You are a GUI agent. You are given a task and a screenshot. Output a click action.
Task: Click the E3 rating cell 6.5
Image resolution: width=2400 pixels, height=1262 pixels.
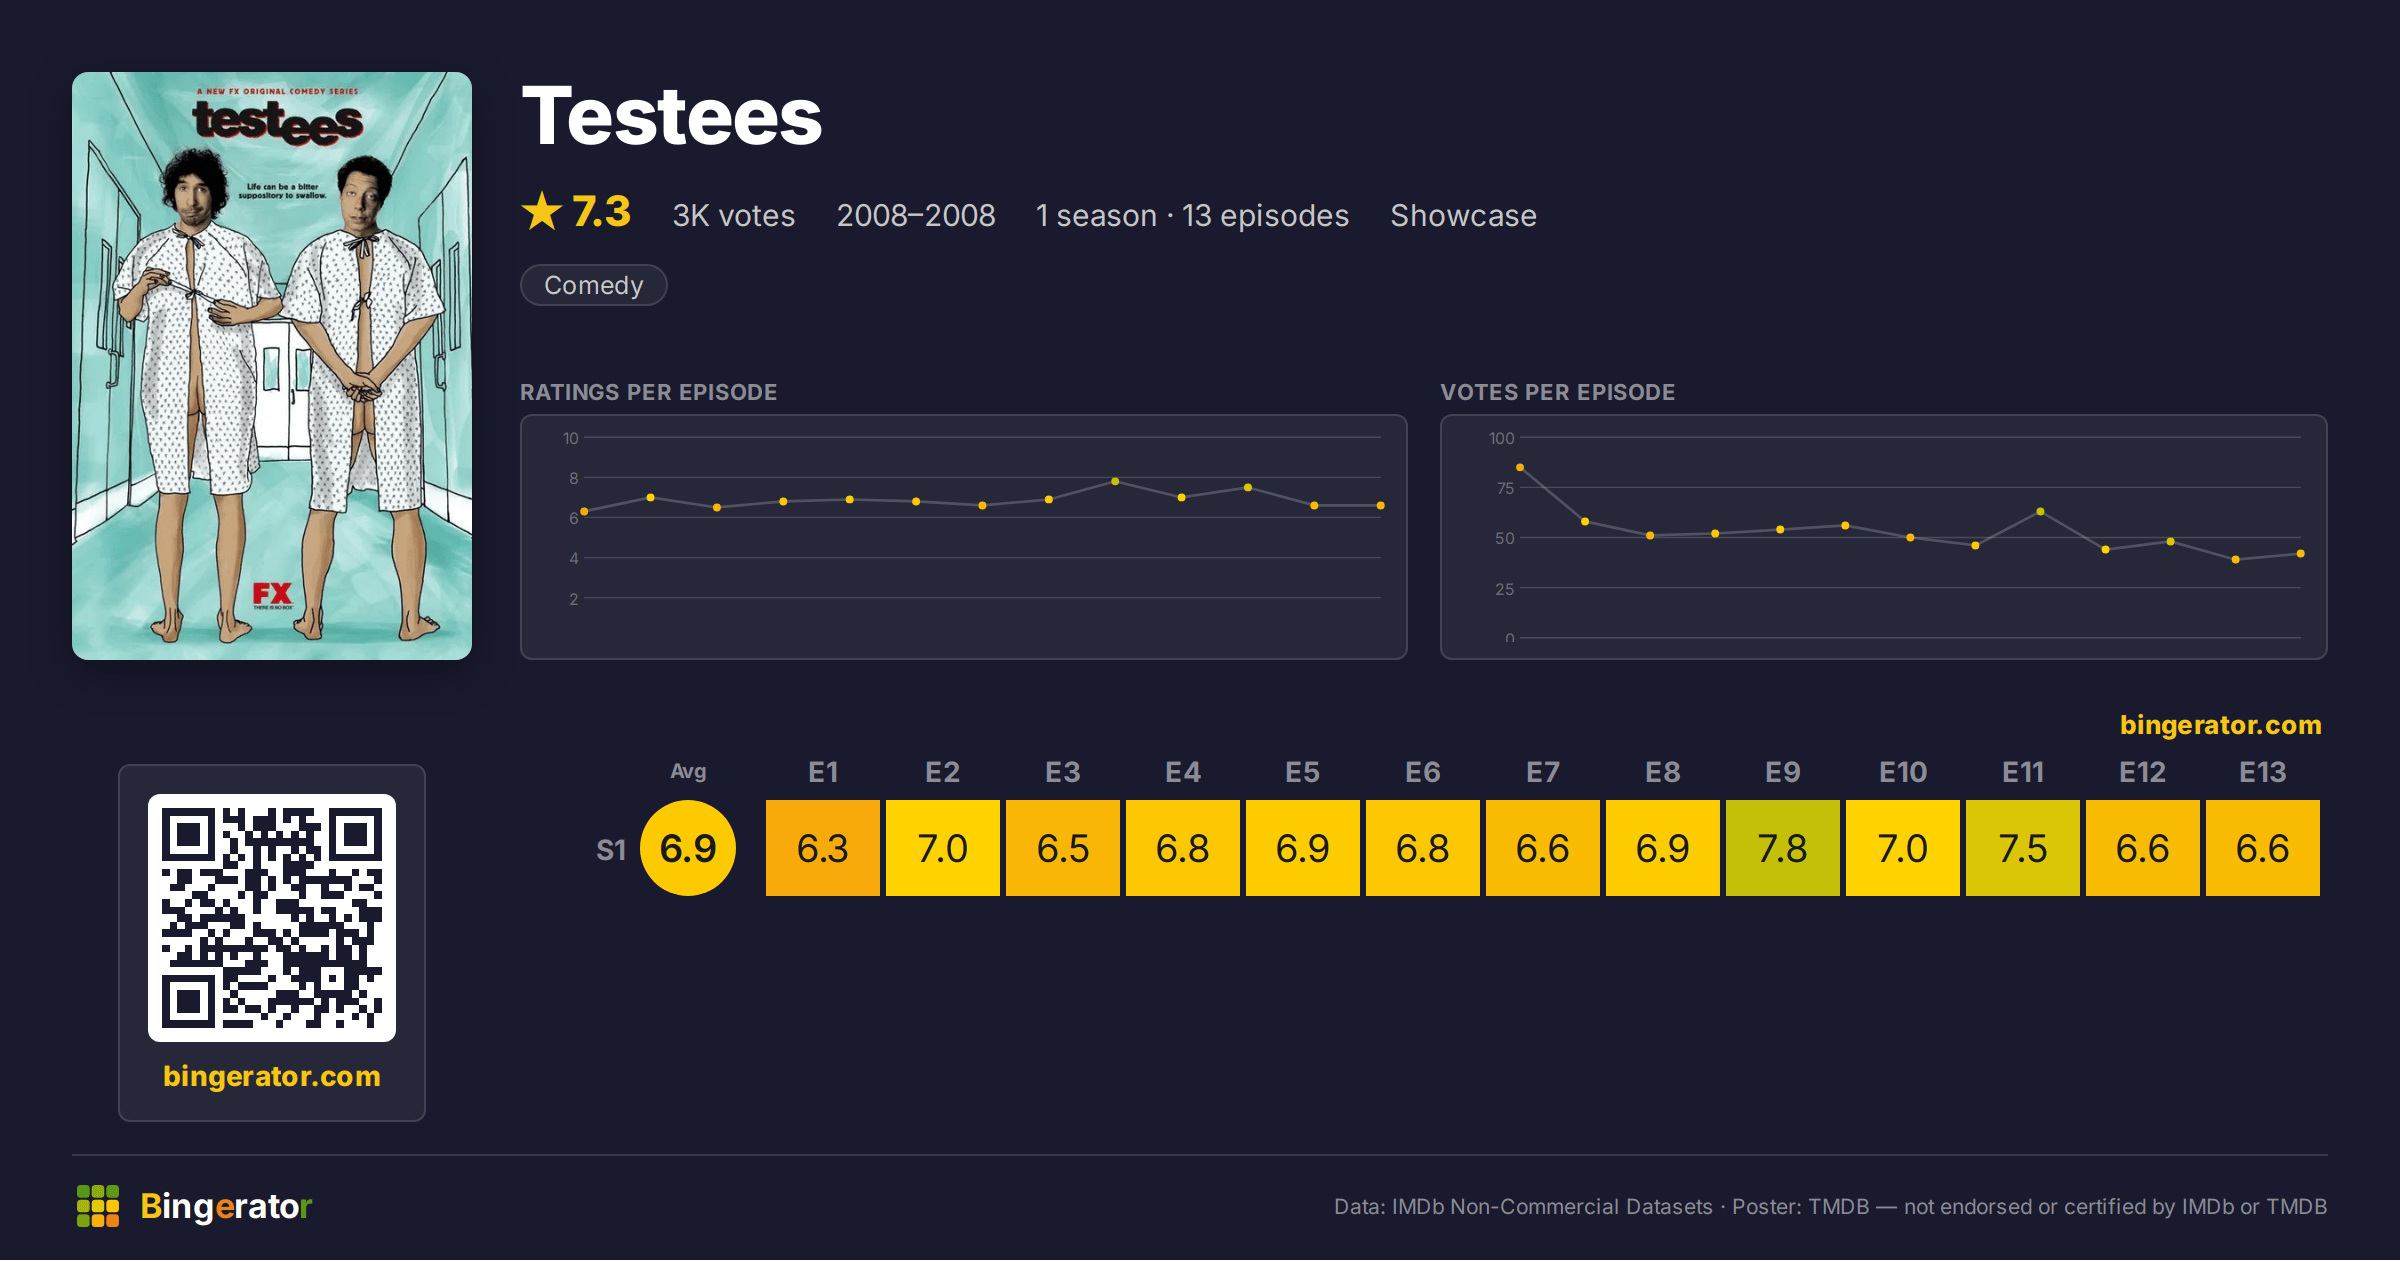point(1063,848)
